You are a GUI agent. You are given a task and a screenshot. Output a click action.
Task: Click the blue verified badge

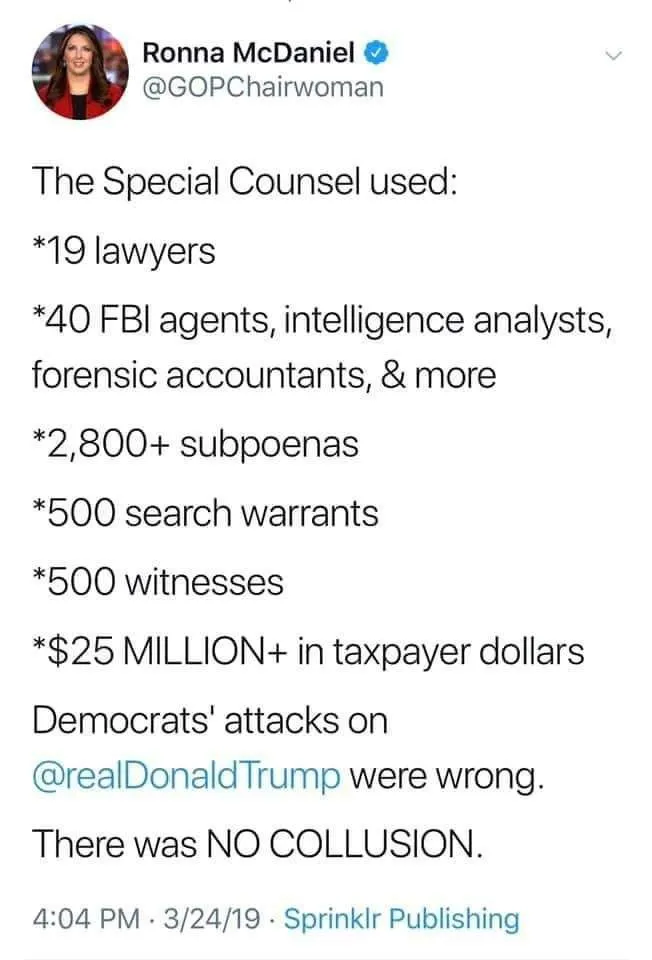tap(375, 50)
